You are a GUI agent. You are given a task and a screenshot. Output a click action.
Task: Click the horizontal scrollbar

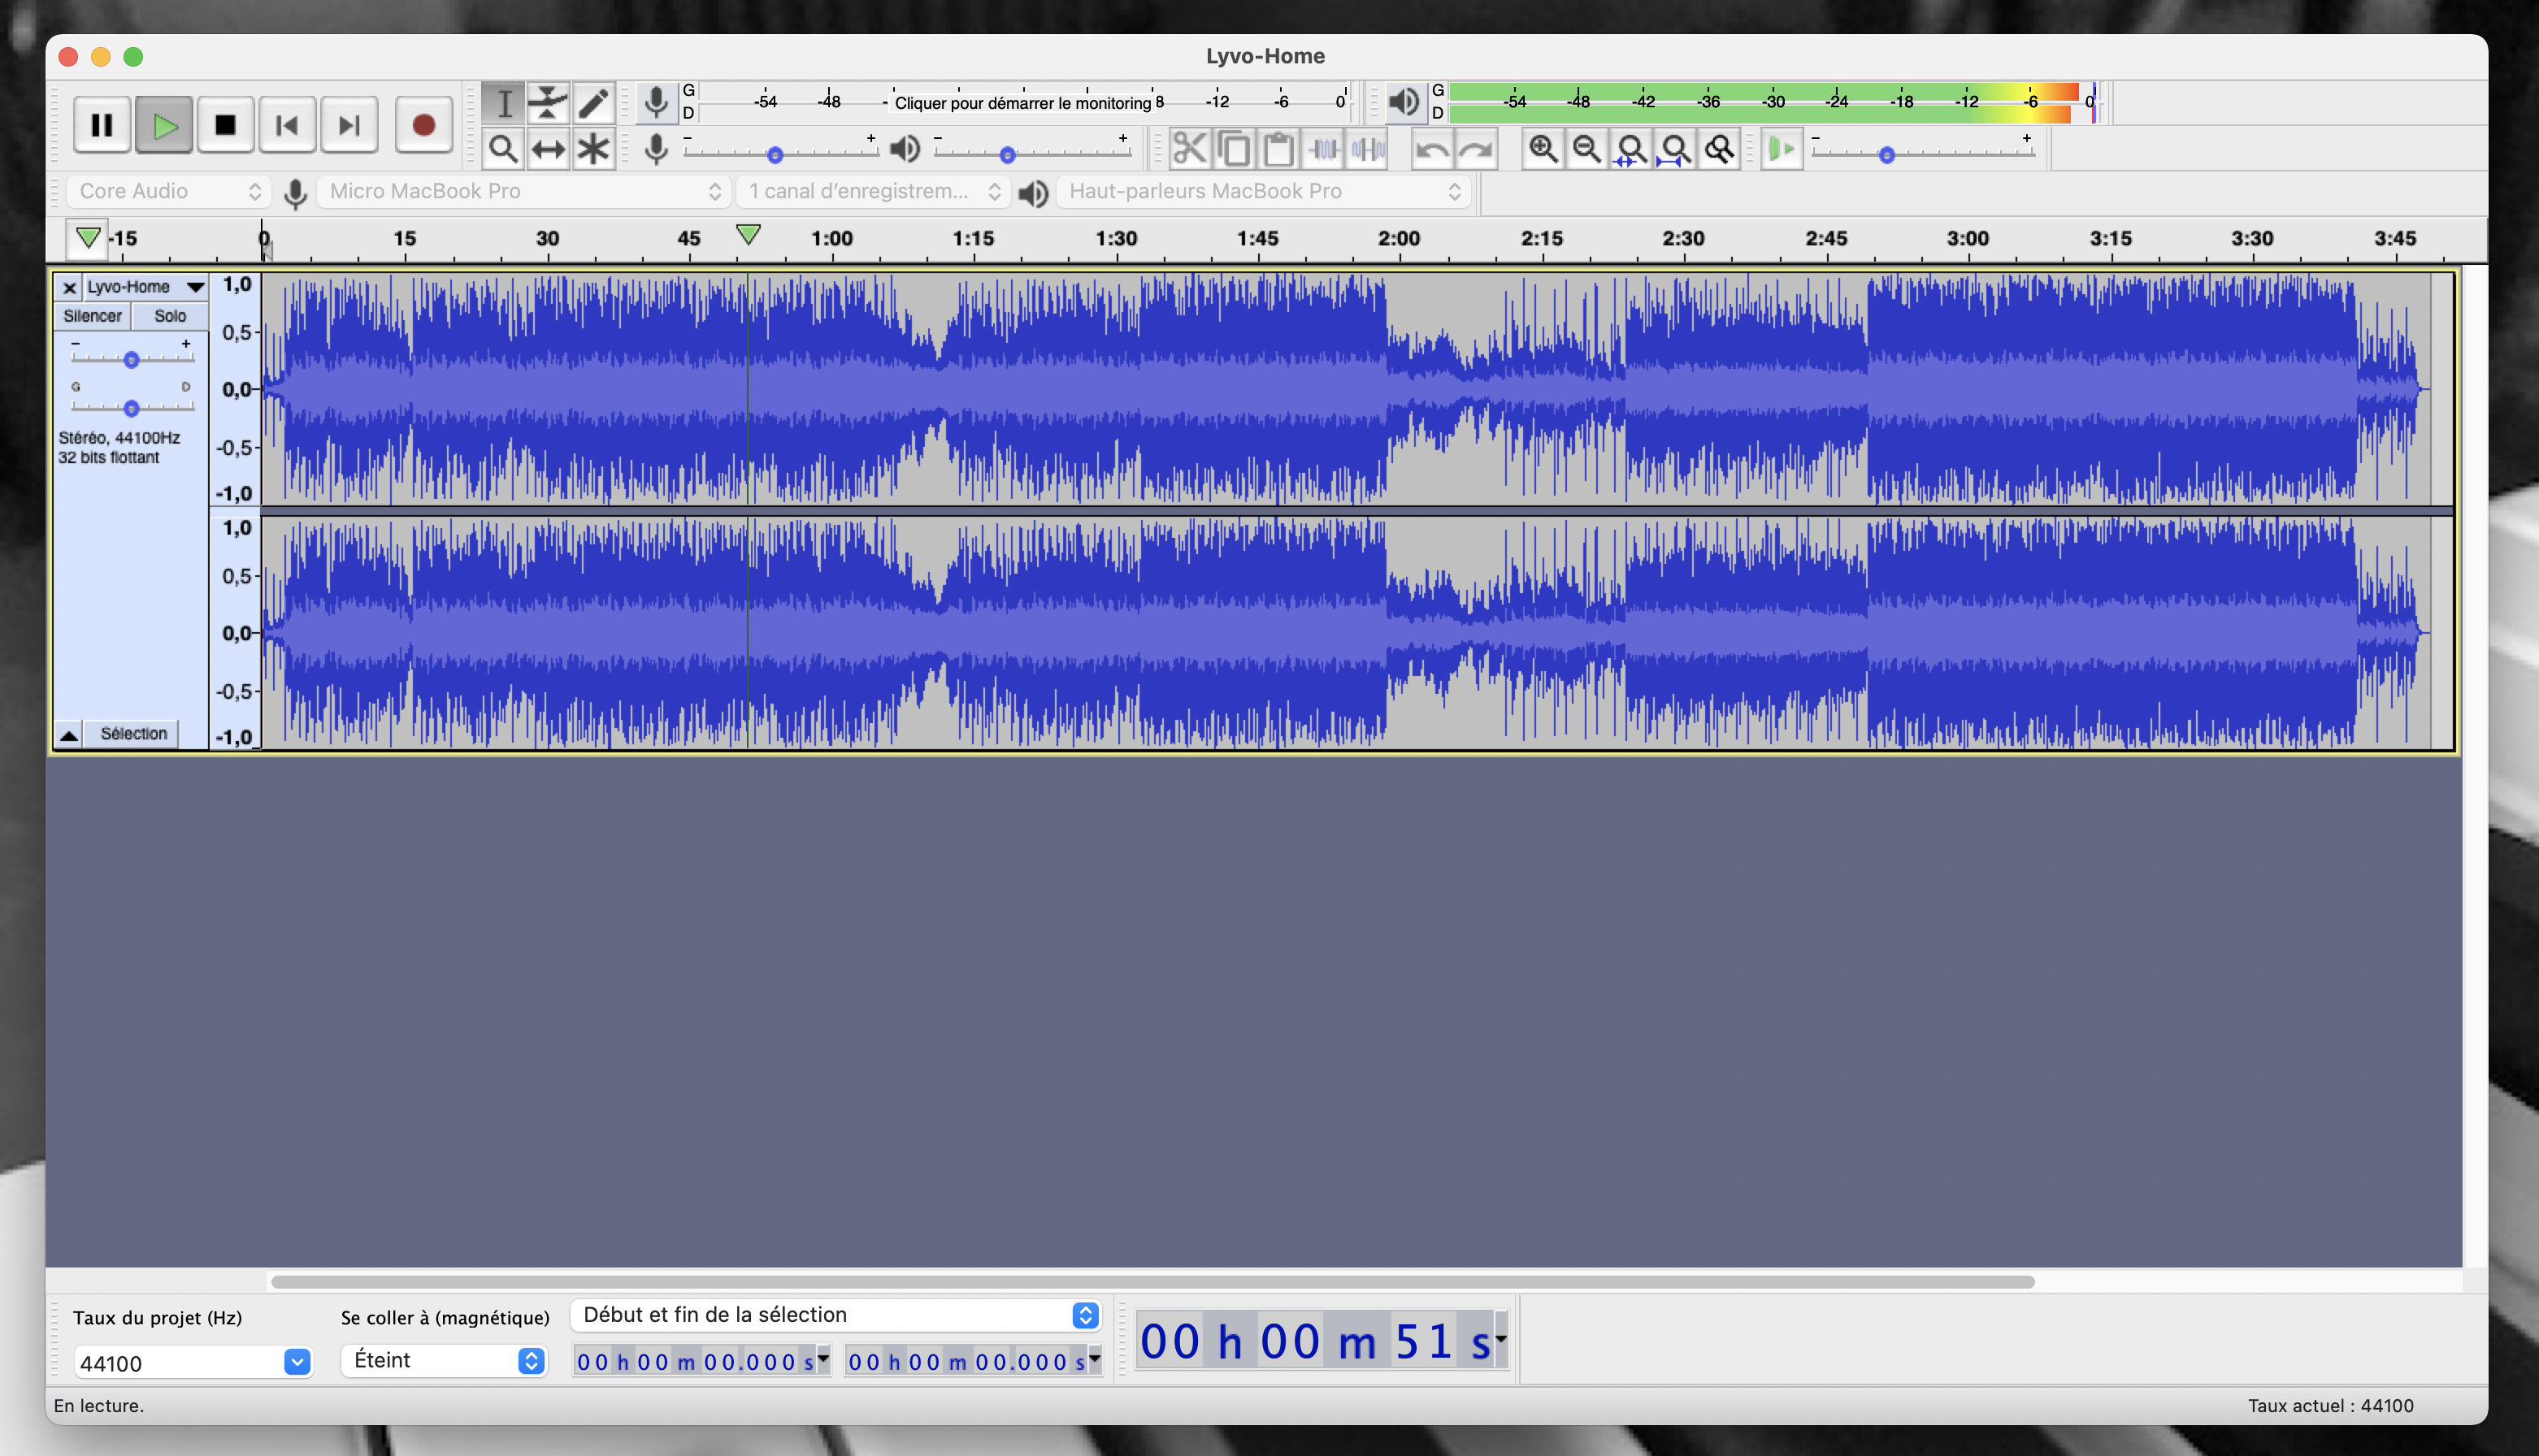click(x=1152, y=1282)
